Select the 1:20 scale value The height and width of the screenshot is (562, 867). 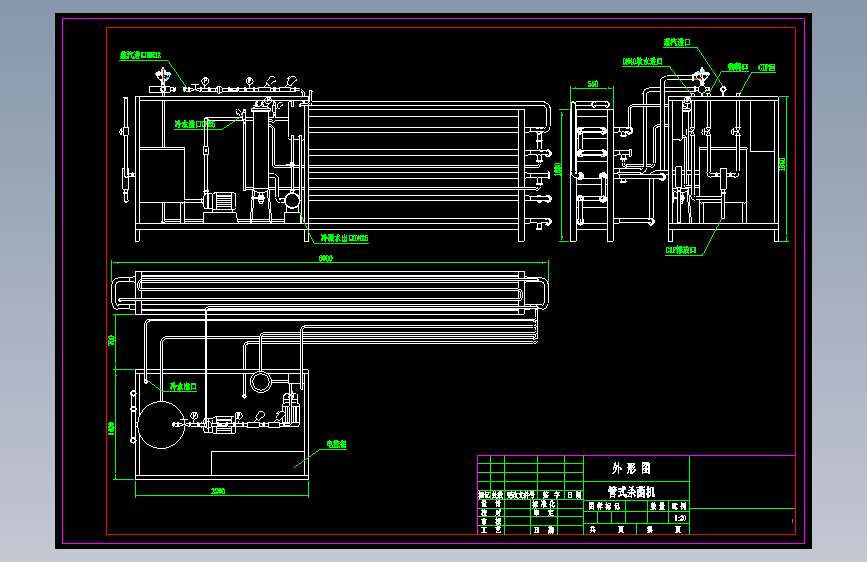(x=680, y=518)
